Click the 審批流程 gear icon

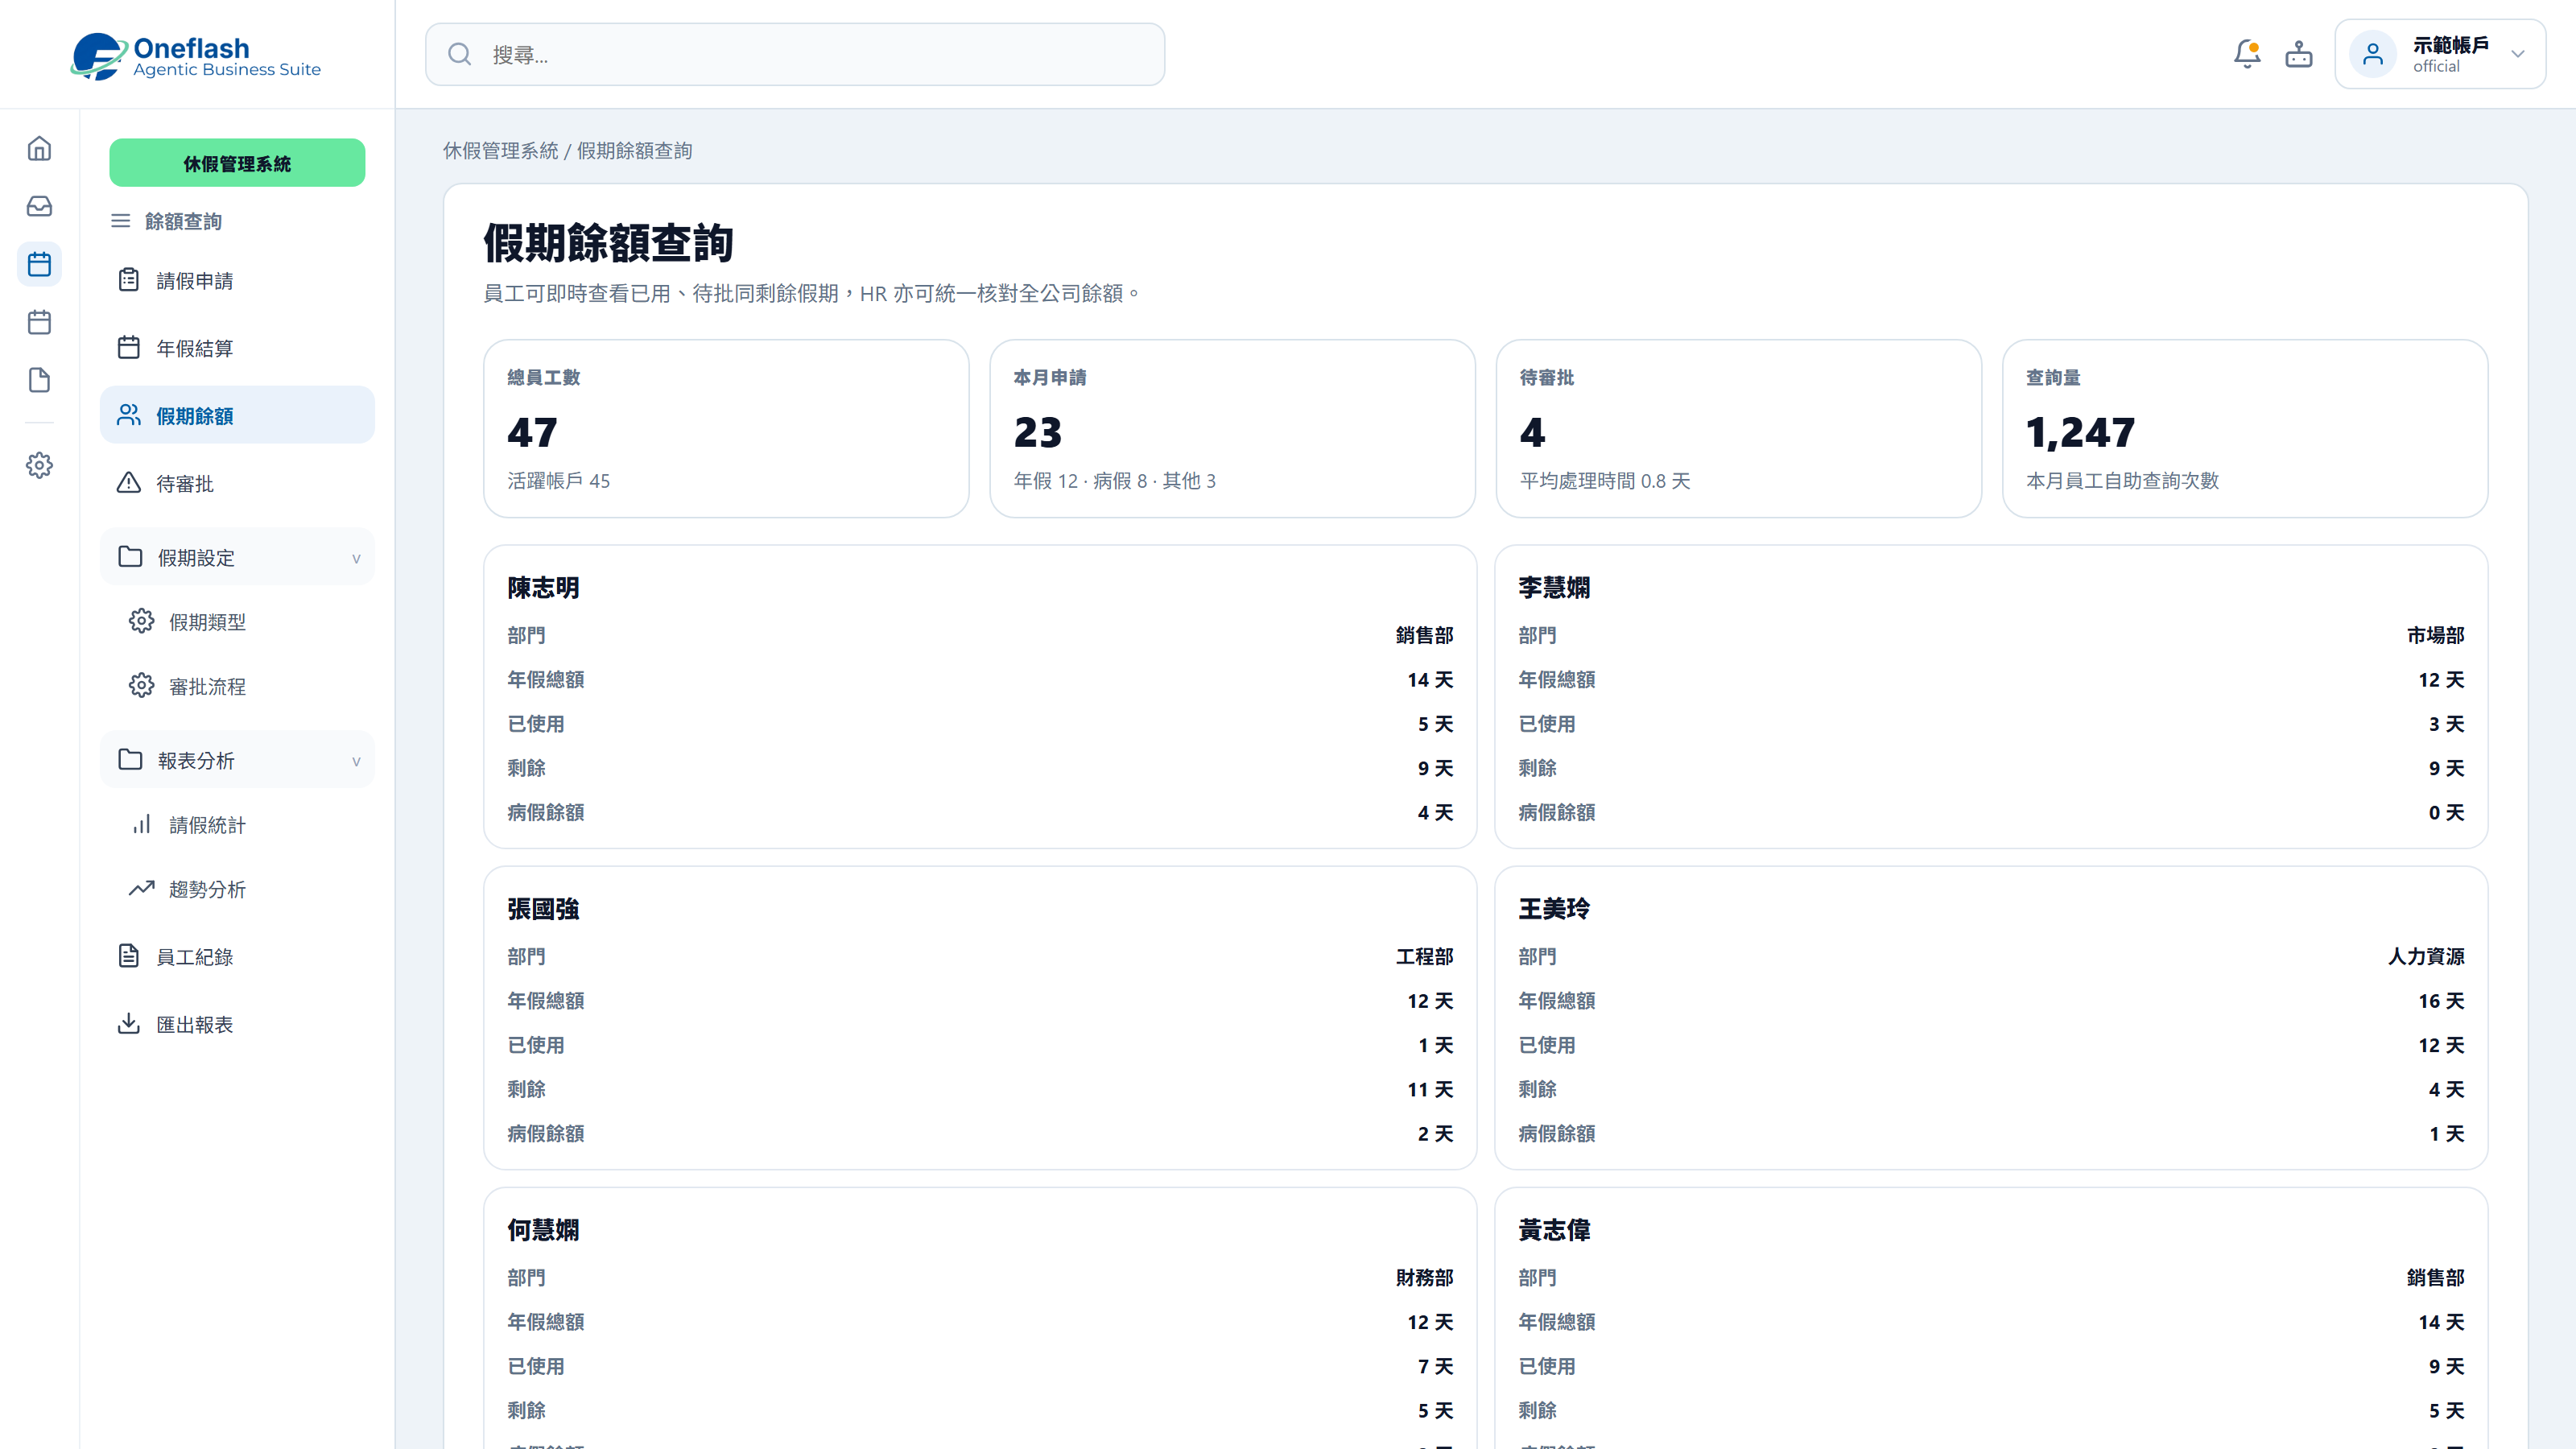142,685
